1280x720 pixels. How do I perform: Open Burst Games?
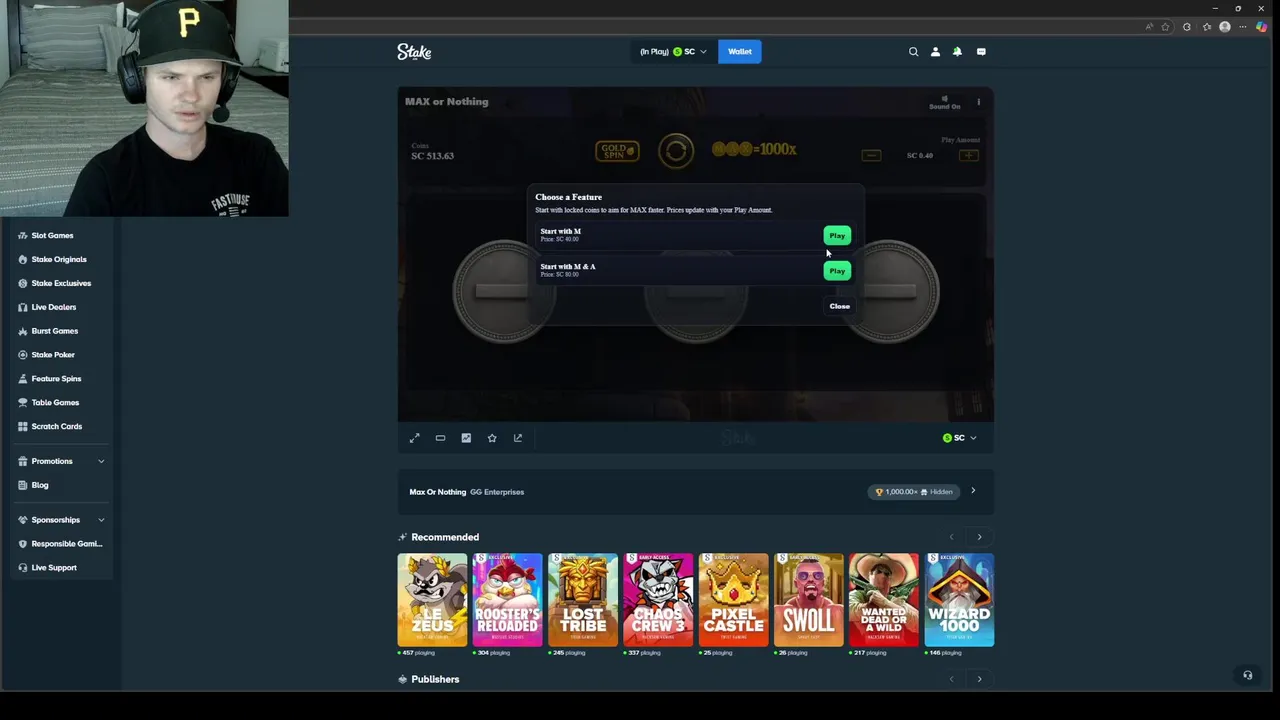point(54,331)
